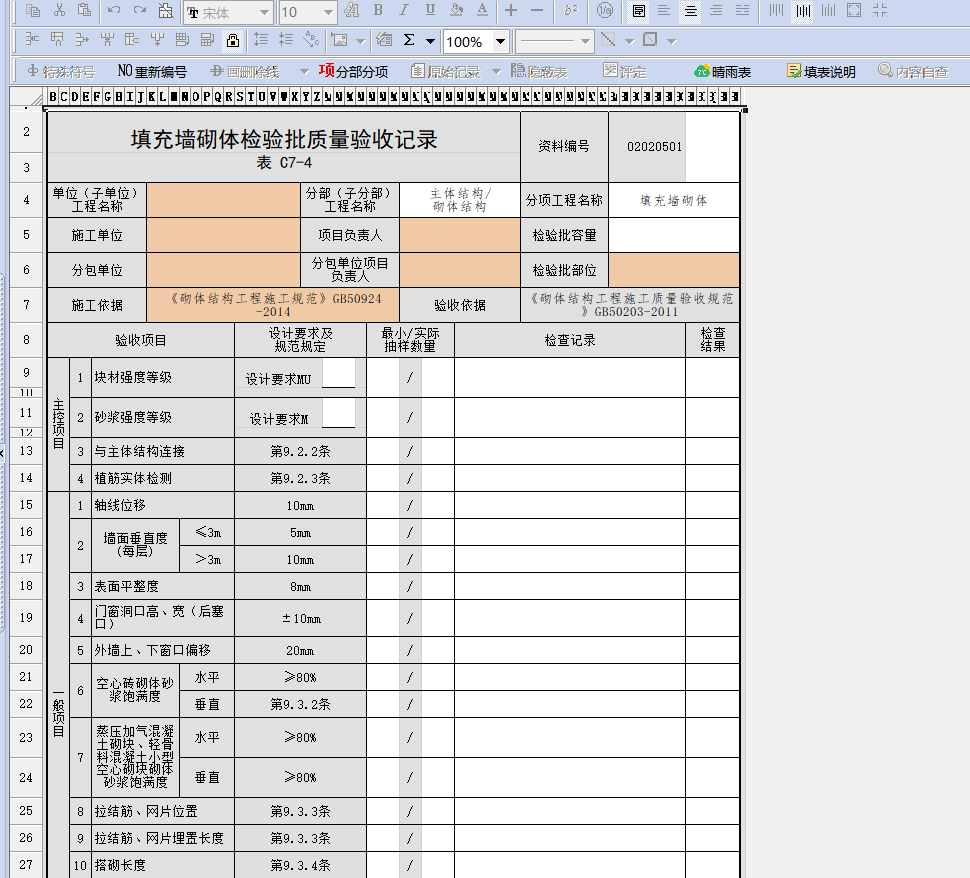The width and height of the screenshot is (970, 878).
Task: Click the full-screen expand icon
Action: 854,11
